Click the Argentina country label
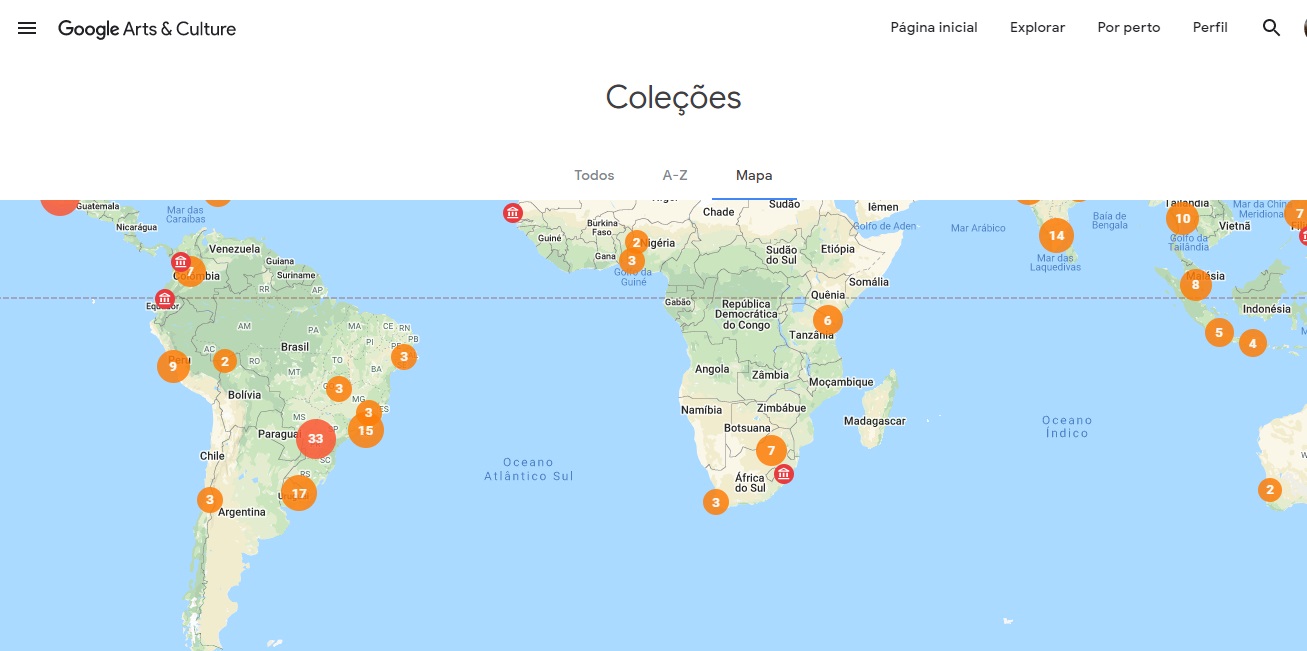The image size is (1307, 651). coord(242,512)
